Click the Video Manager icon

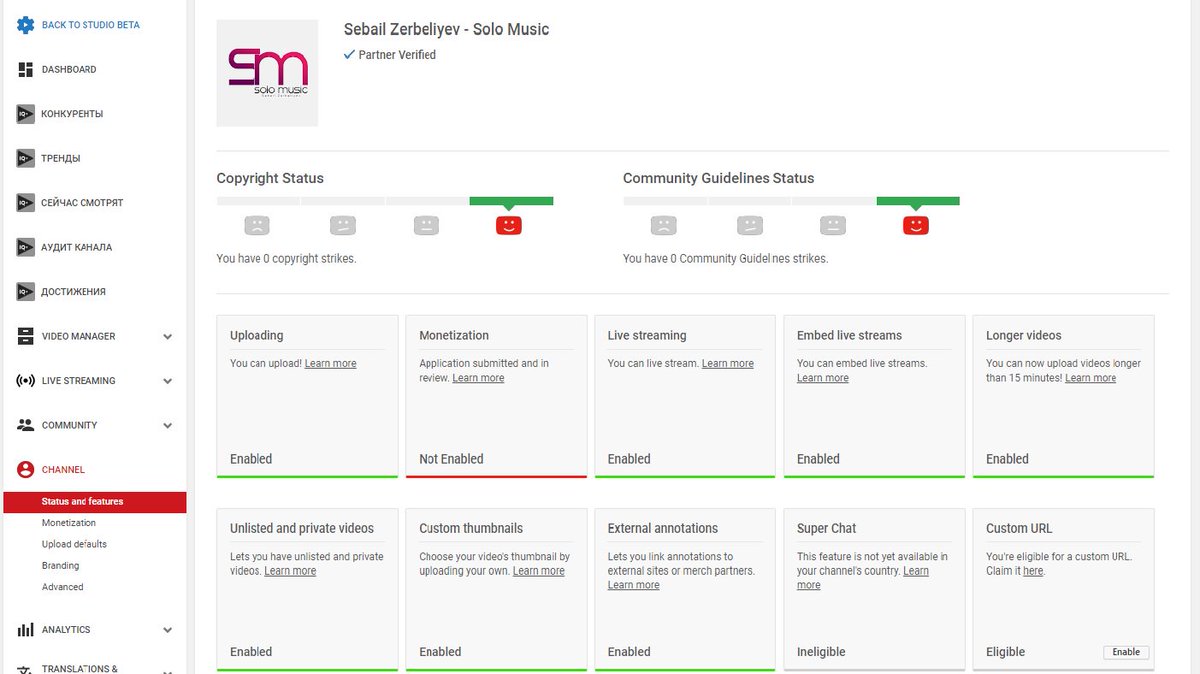click(25, 337)
